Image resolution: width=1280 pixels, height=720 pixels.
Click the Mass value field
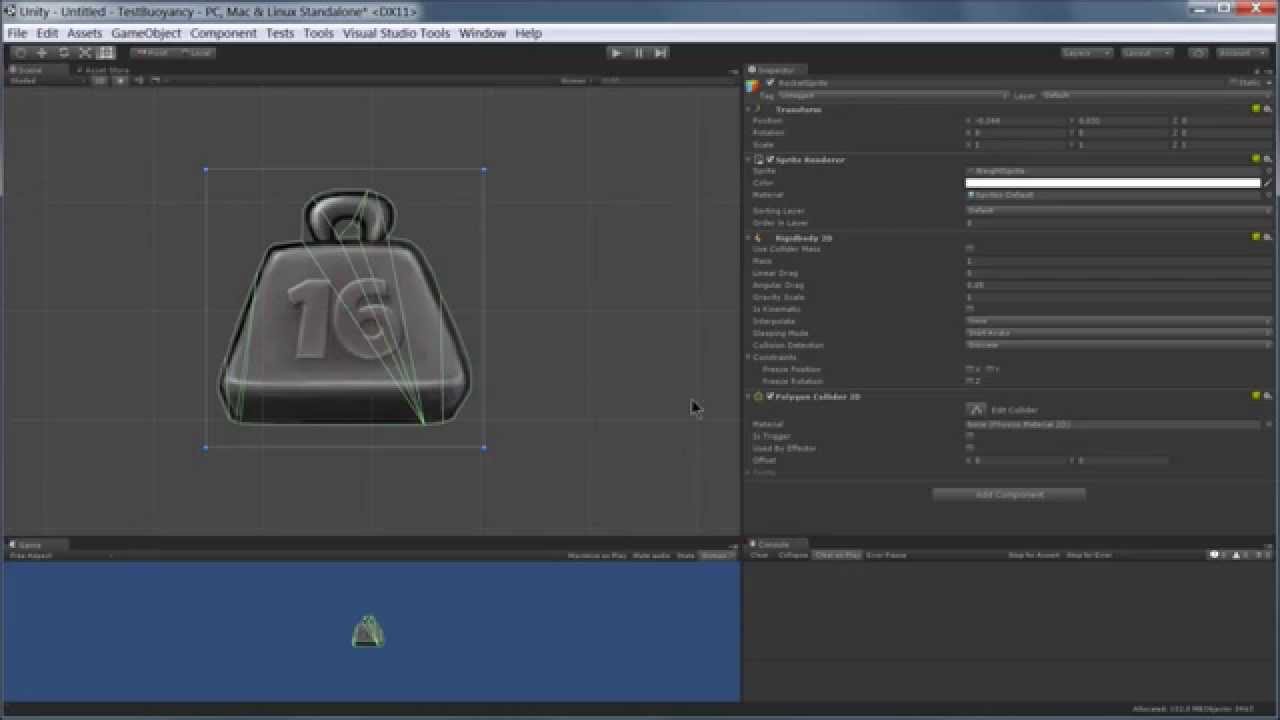point(1118,261)
